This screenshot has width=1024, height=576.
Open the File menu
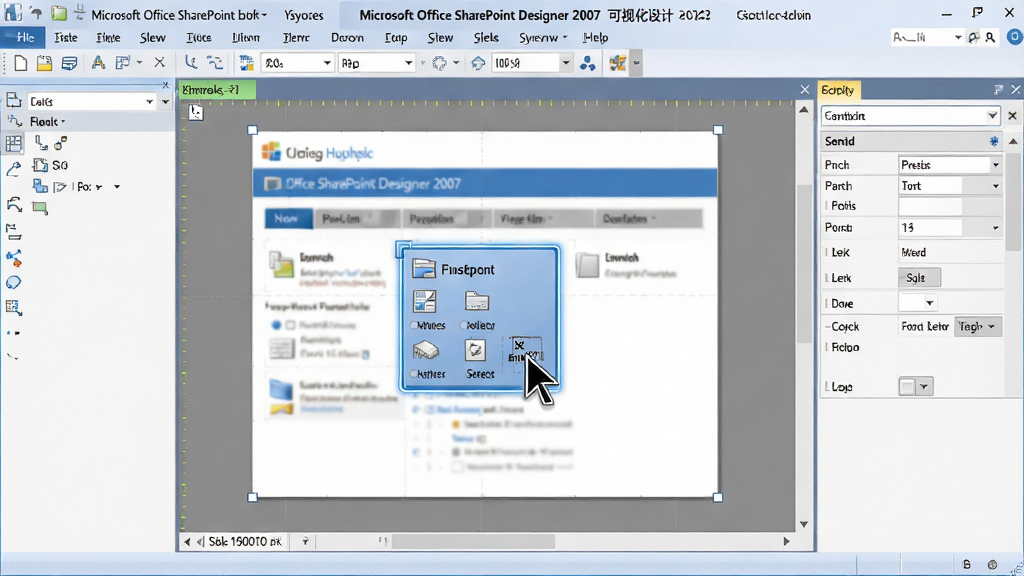[x=24, y=38]
